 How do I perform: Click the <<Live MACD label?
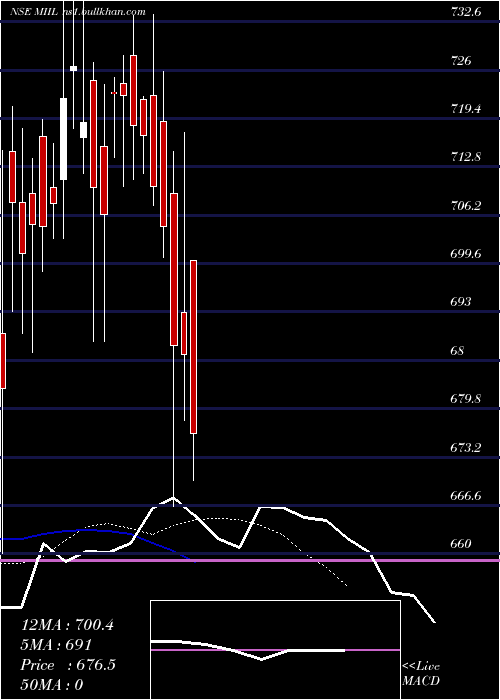coord(421,673)
